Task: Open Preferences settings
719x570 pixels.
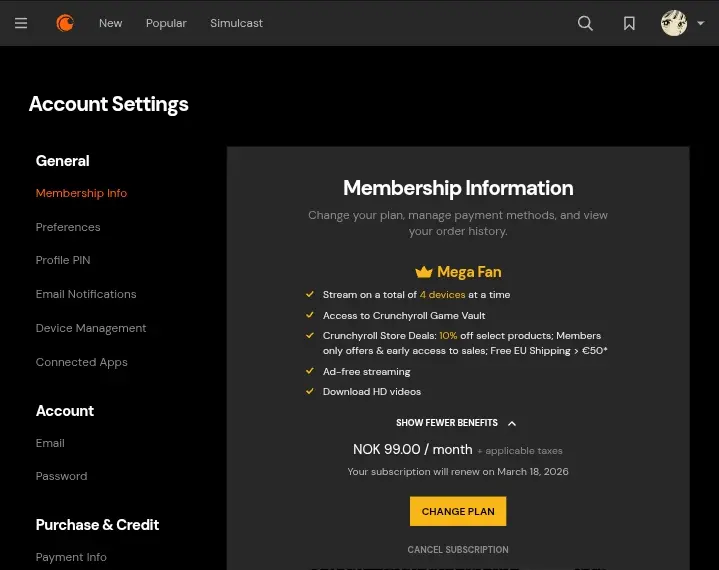Action: [x=68, y=227]
